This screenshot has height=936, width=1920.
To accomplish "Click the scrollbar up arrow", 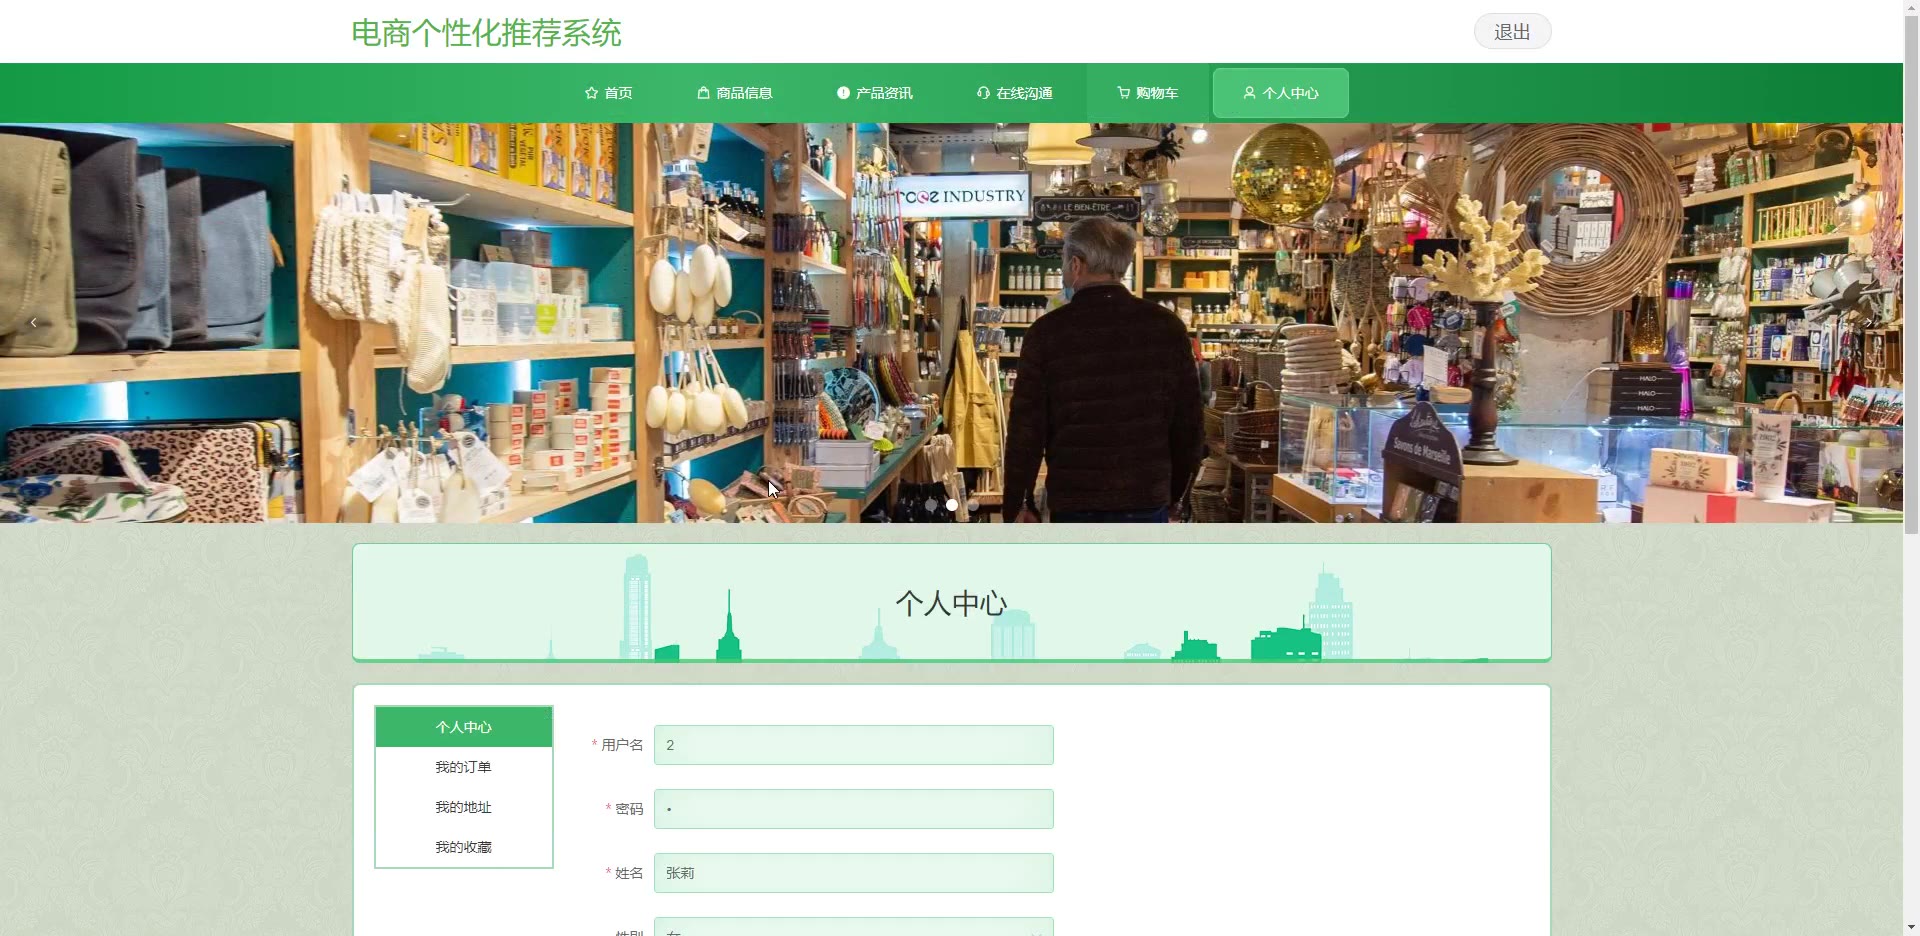I will 1911,8.
